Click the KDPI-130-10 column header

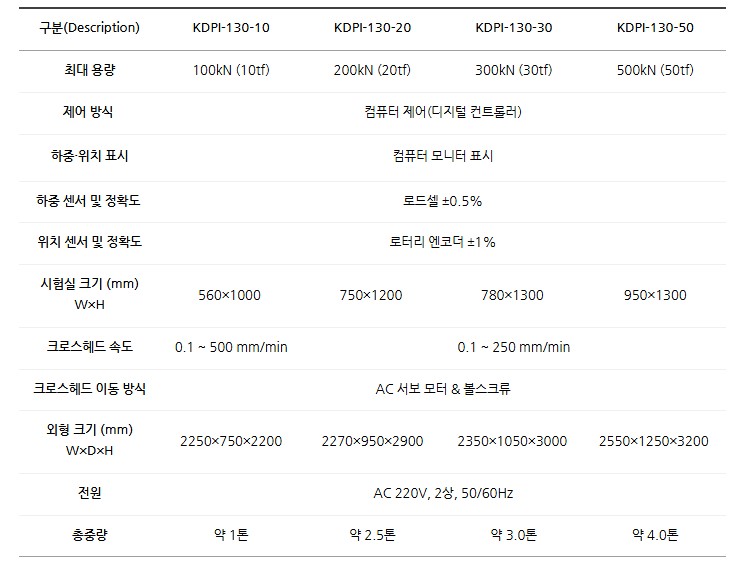231,27
